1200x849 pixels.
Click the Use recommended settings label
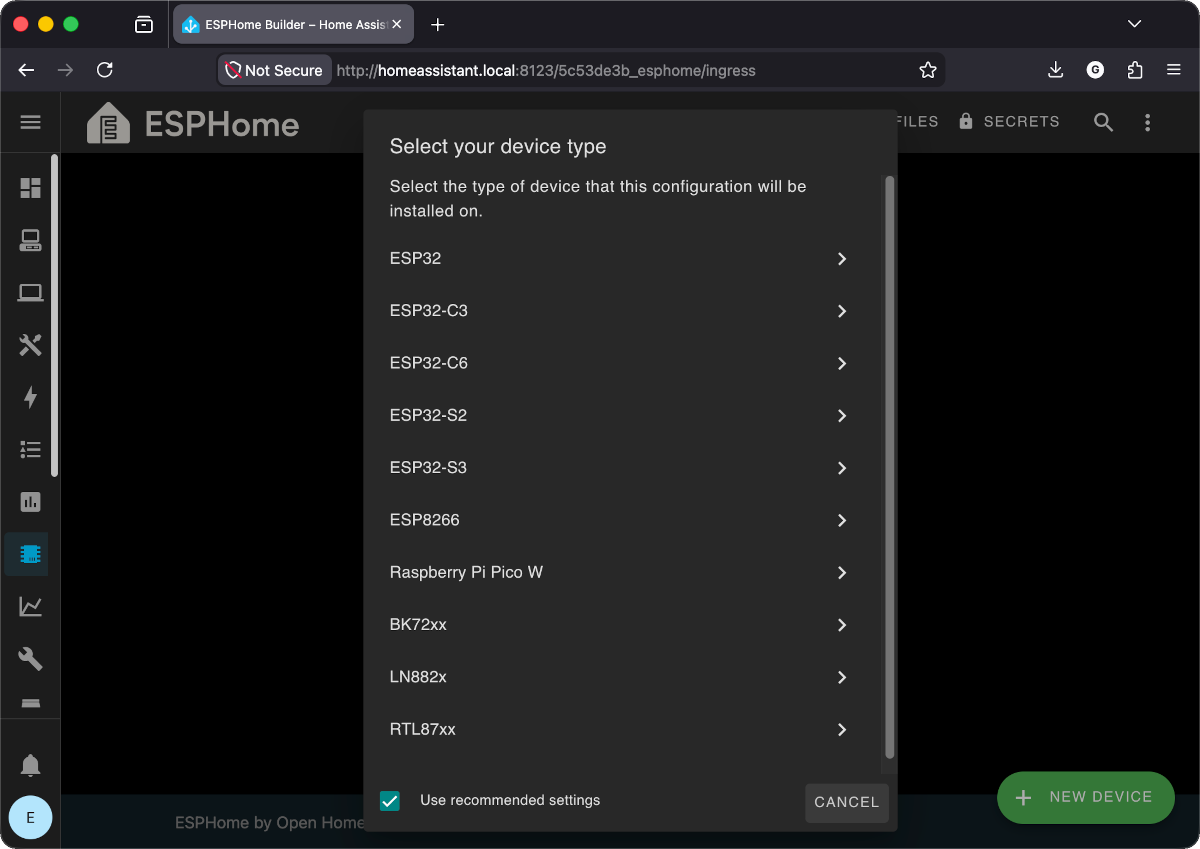tap(510, 800)
